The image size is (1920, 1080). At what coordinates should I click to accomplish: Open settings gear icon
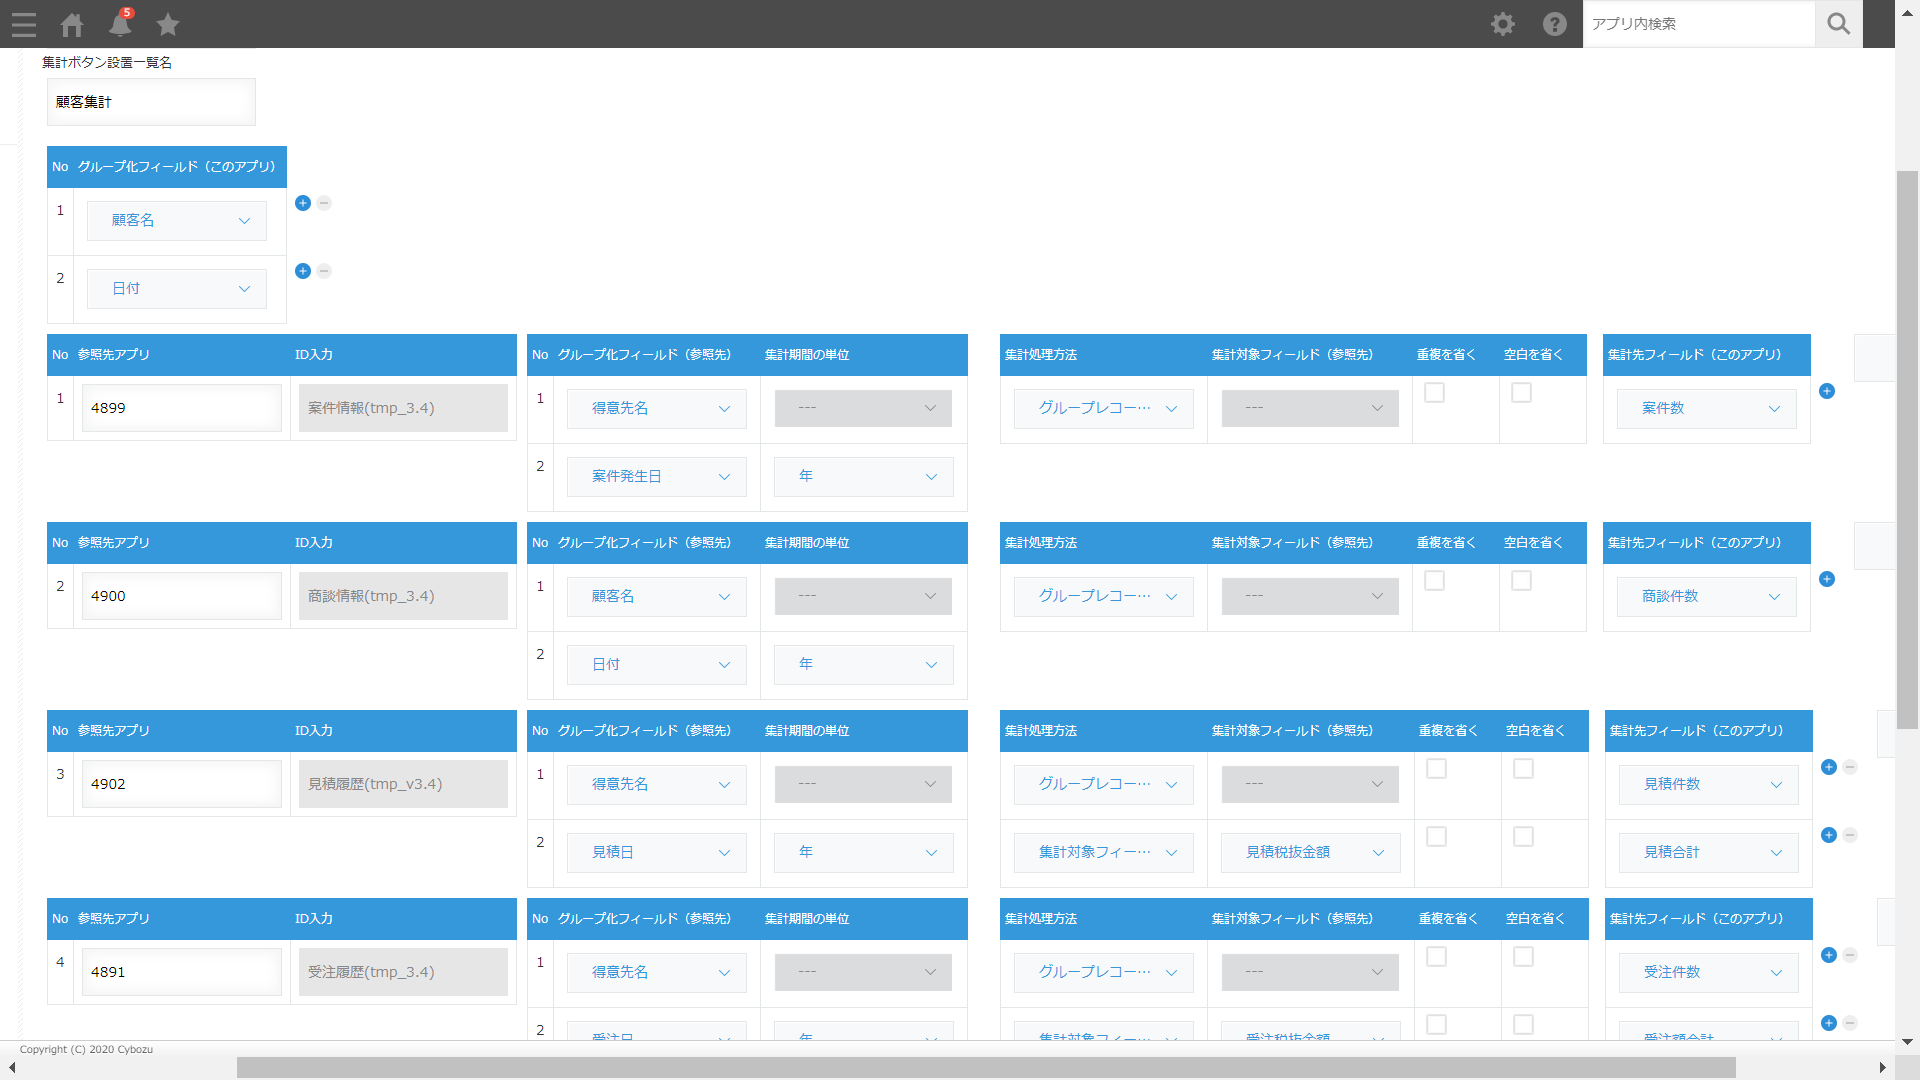pos(1503,24)
